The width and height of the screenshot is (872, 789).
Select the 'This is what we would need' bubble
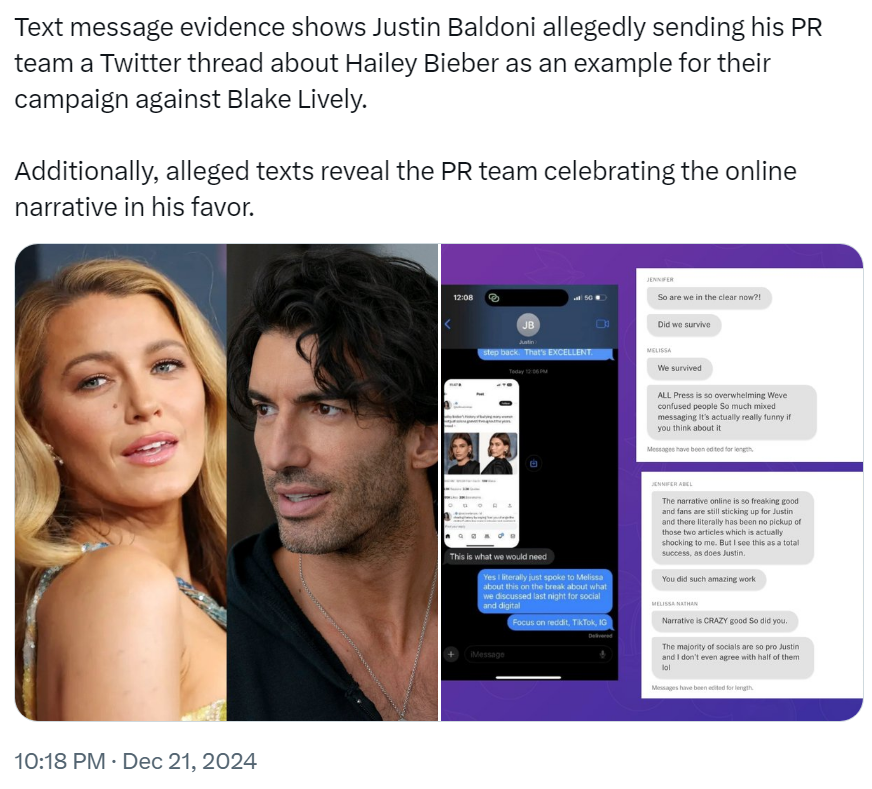[x=498, y=557]
